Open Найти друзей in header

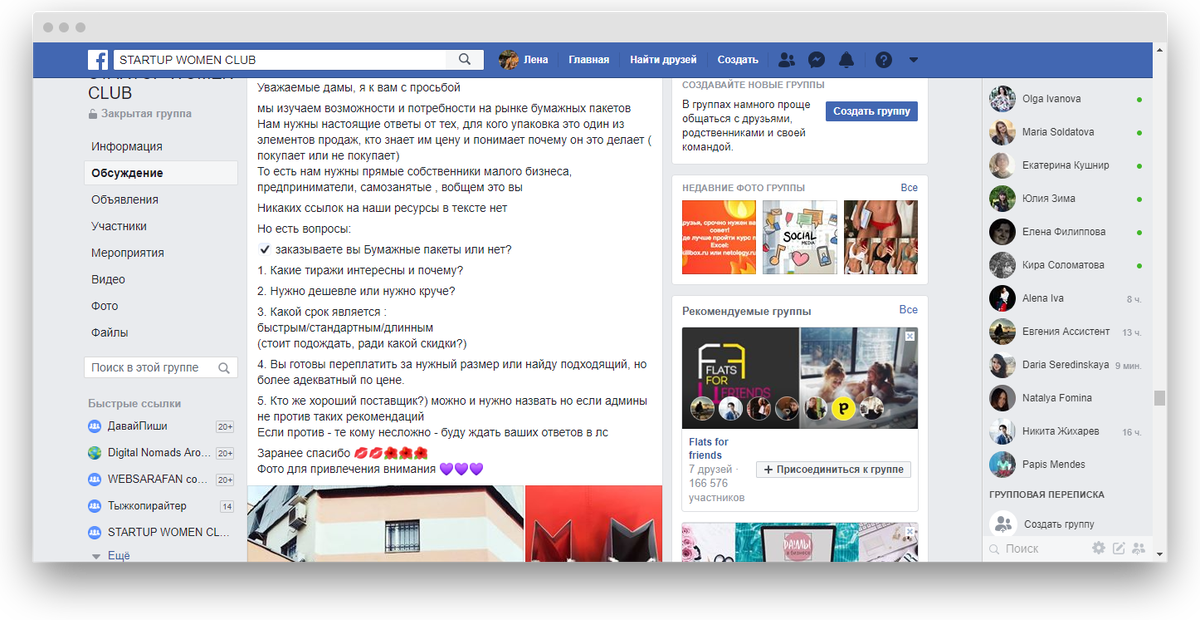point(663,60)
